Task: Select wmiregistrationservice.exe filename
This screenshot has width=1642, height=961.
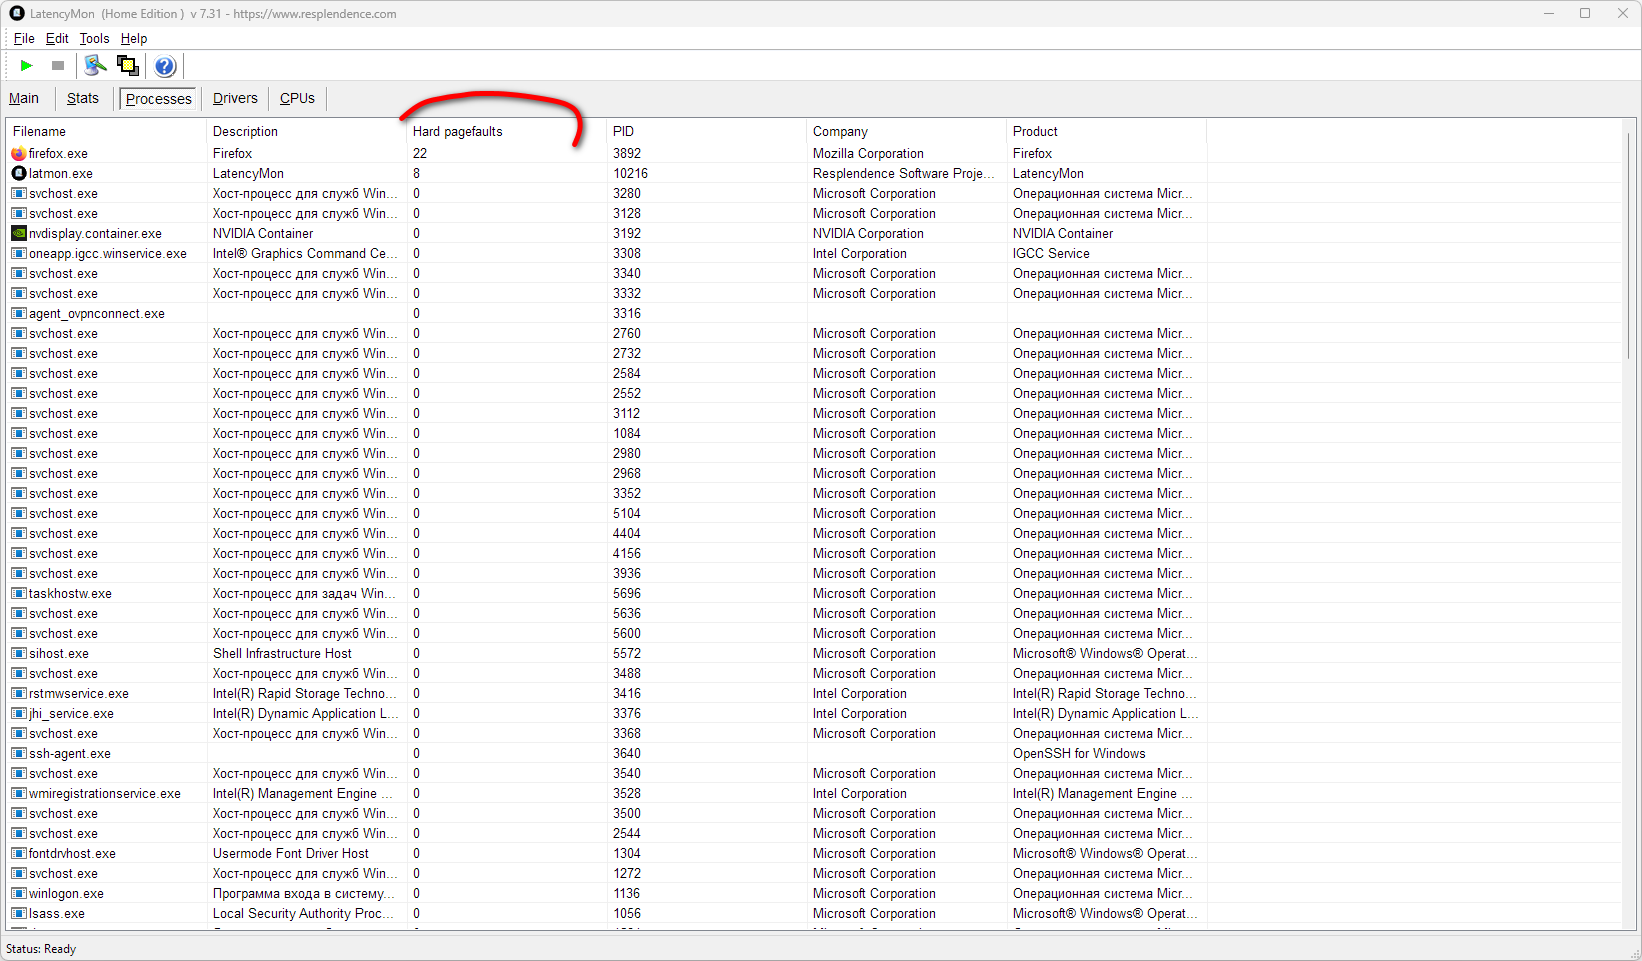Action: click(x=105, y=794)
